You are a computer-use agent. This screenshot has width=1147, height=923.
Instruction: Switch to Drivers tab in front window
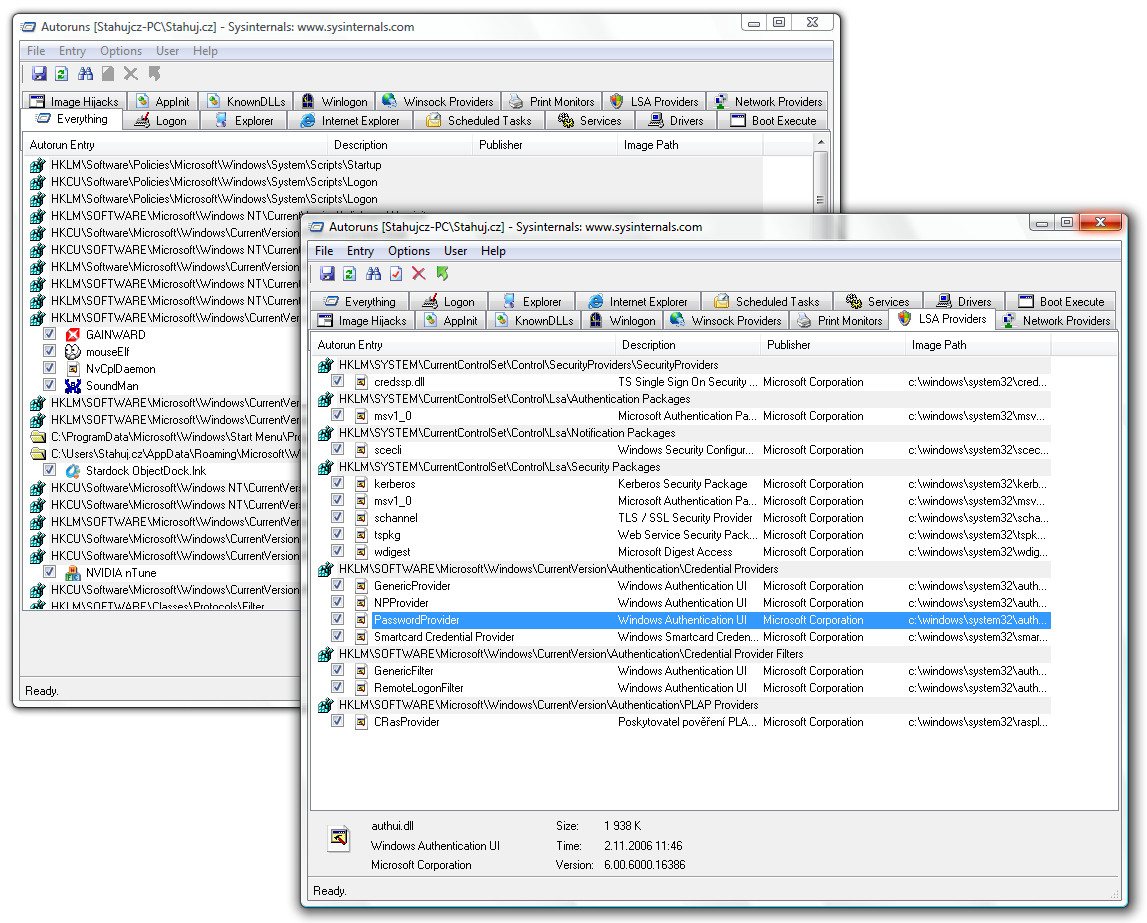point(964,301)
